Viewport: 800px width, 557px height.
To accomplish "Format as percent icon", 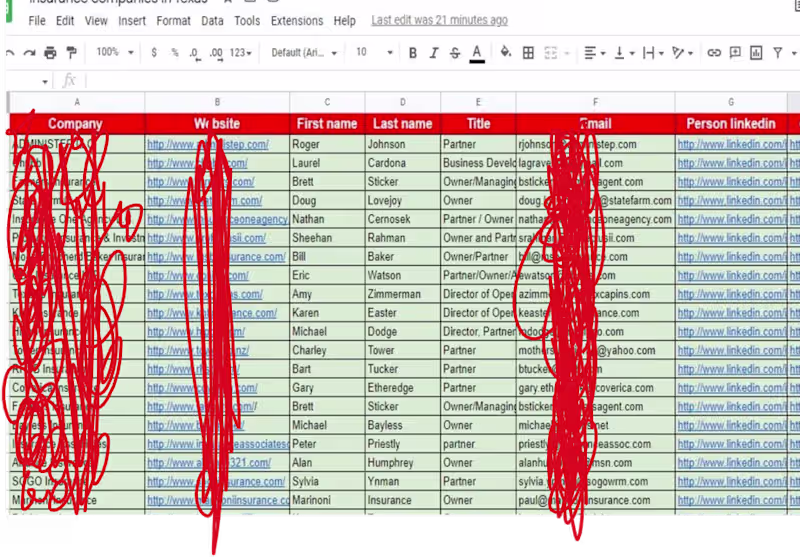I will click(175, 53).
